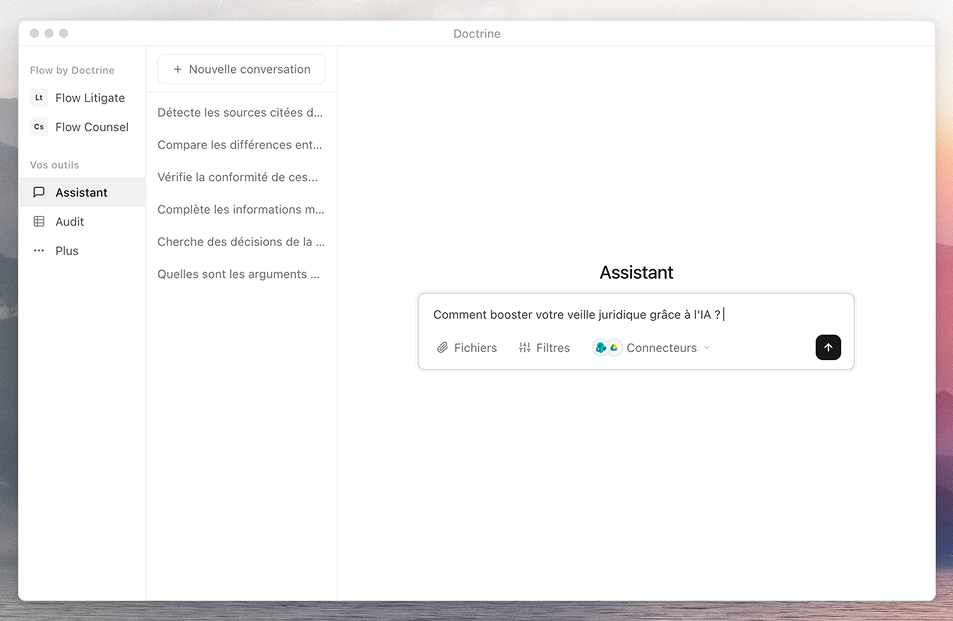Click the plus icon in Nouvelle conversation
The image size is (953, 621).
coord(177,69)
